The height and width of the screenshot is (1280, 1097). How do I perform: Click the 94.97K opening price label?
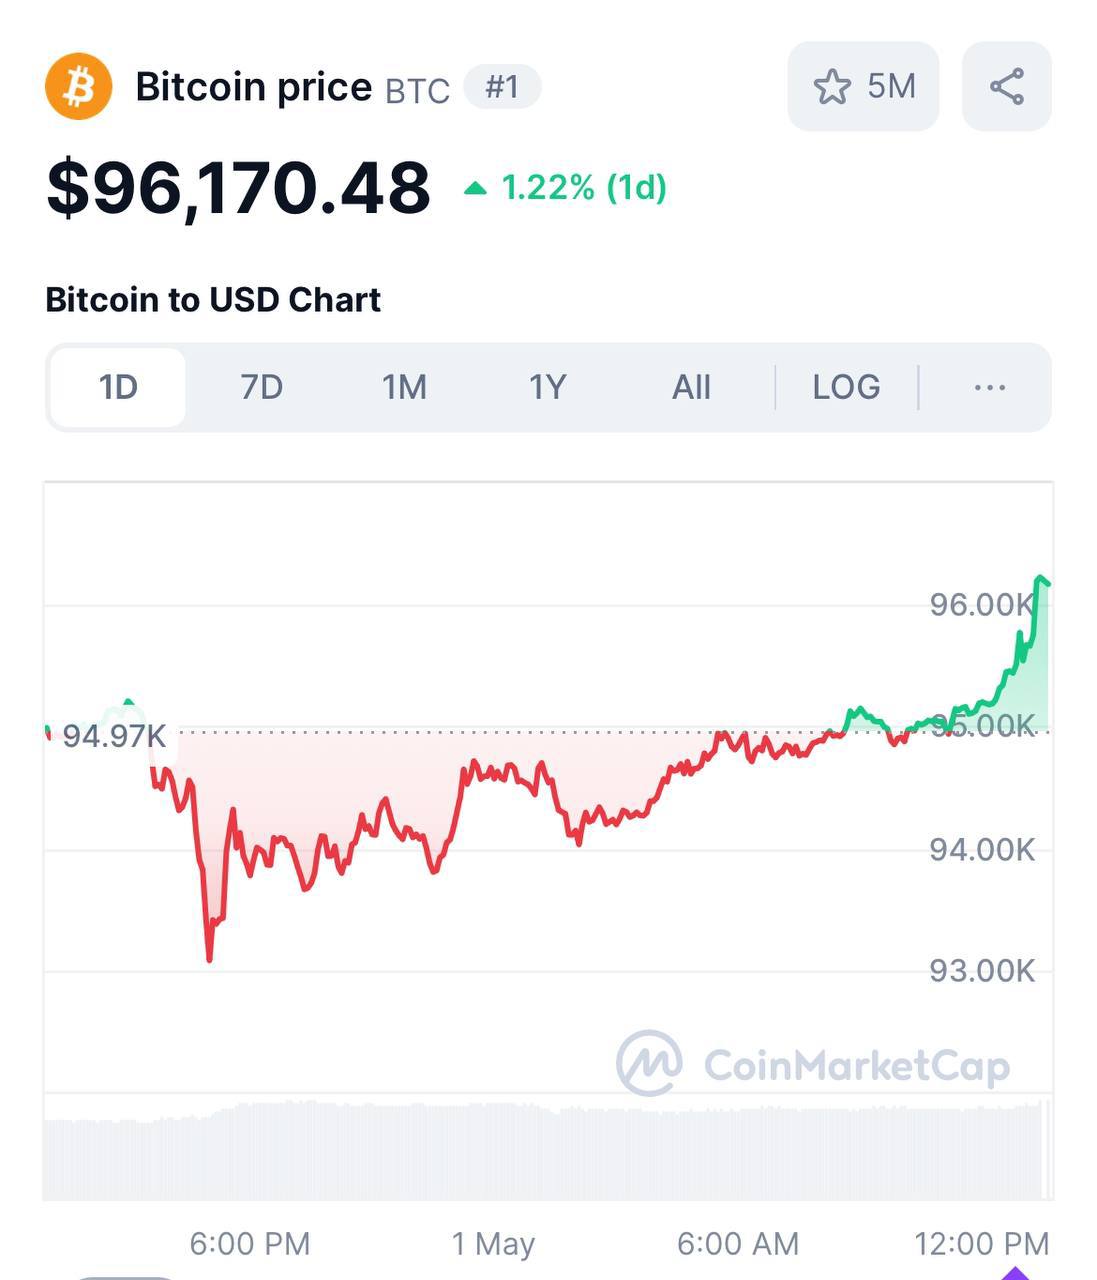(x=114, y=737)
